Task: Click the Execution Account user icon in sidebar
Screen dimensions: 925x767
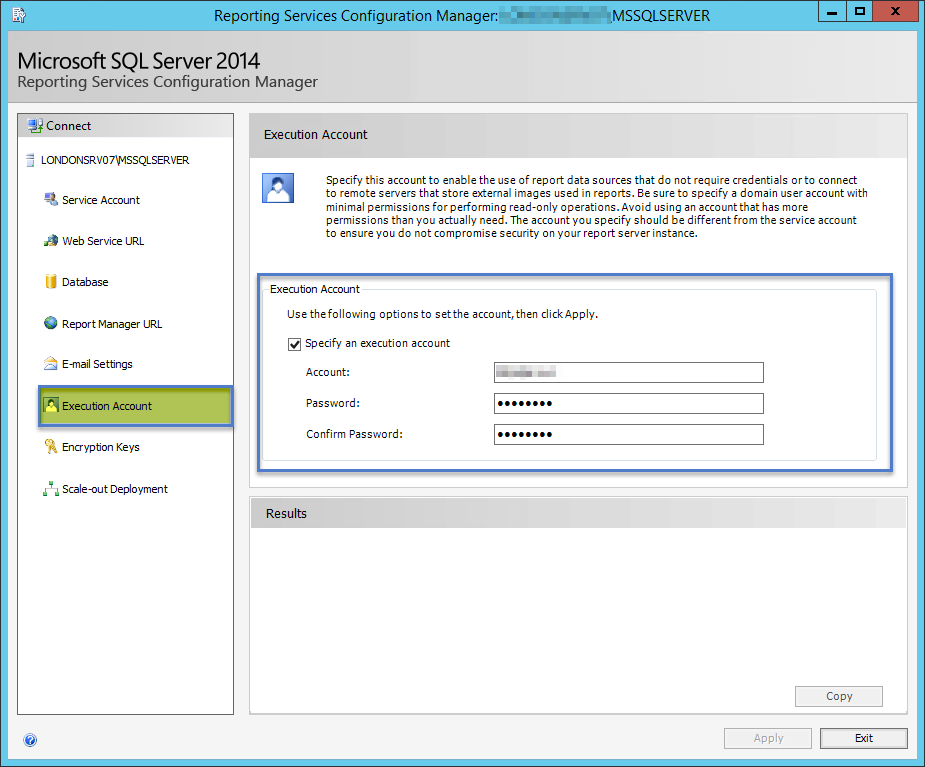Action: click(51, 405)
